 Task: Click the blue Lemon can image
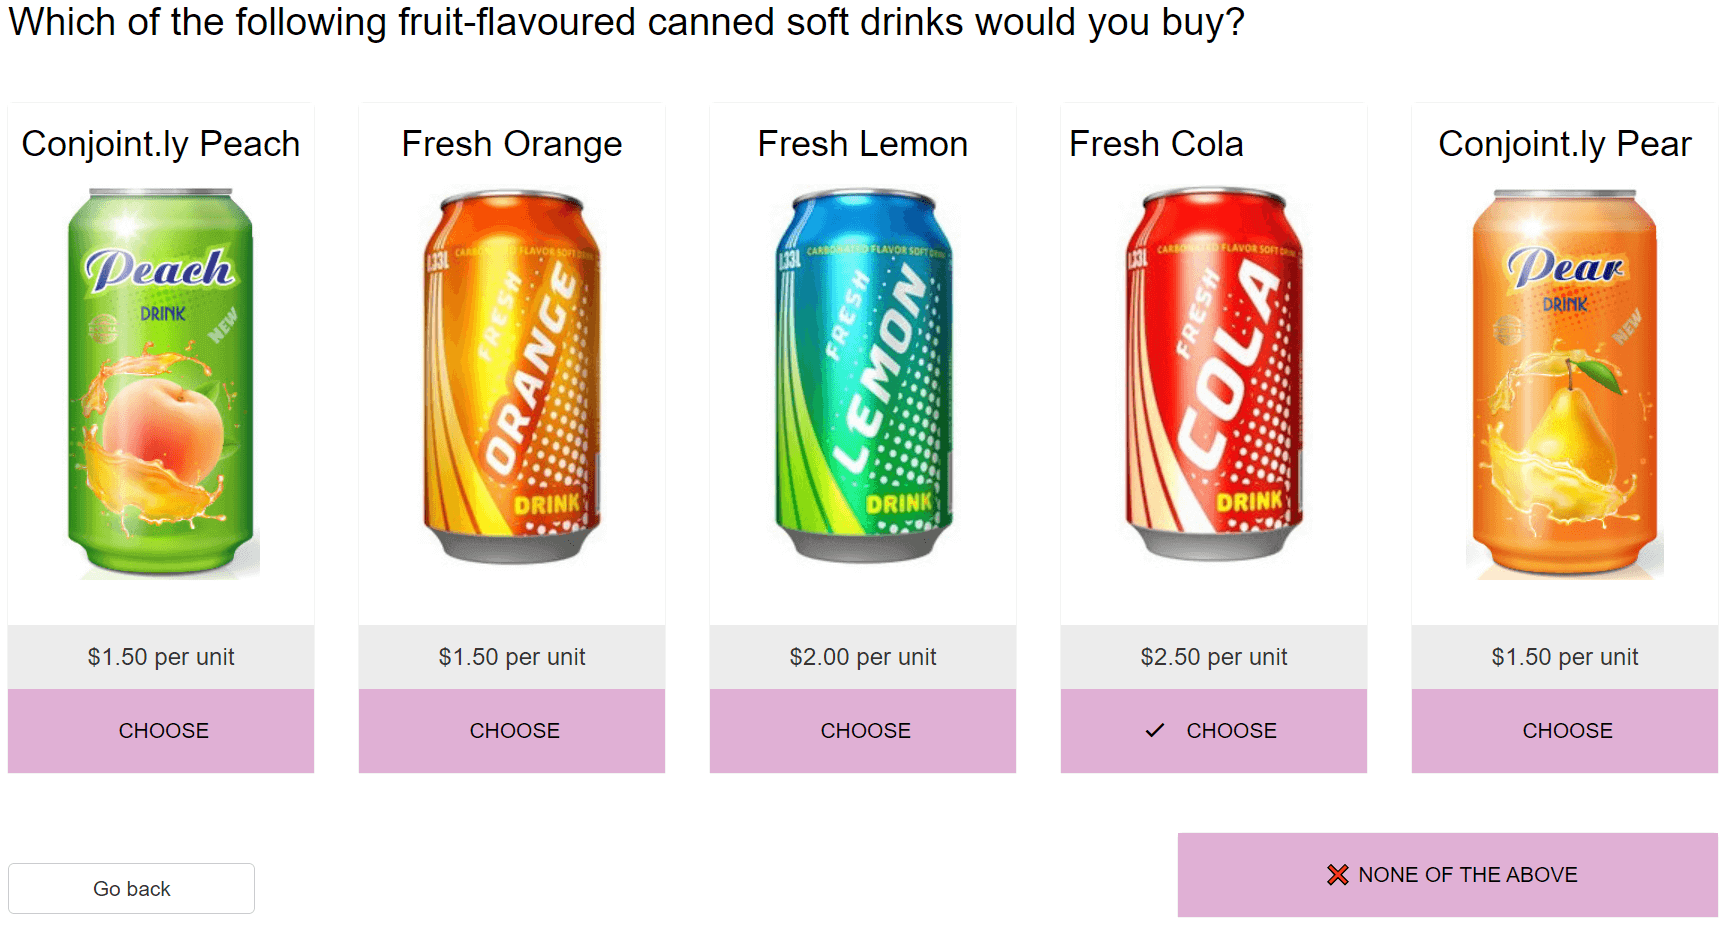point(864,376)
